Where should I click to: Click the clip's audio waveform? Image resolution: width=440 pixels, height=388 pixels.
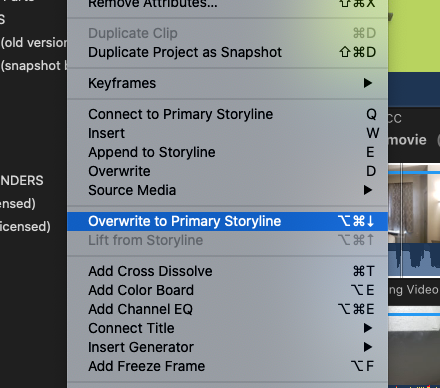pos(414,260)
